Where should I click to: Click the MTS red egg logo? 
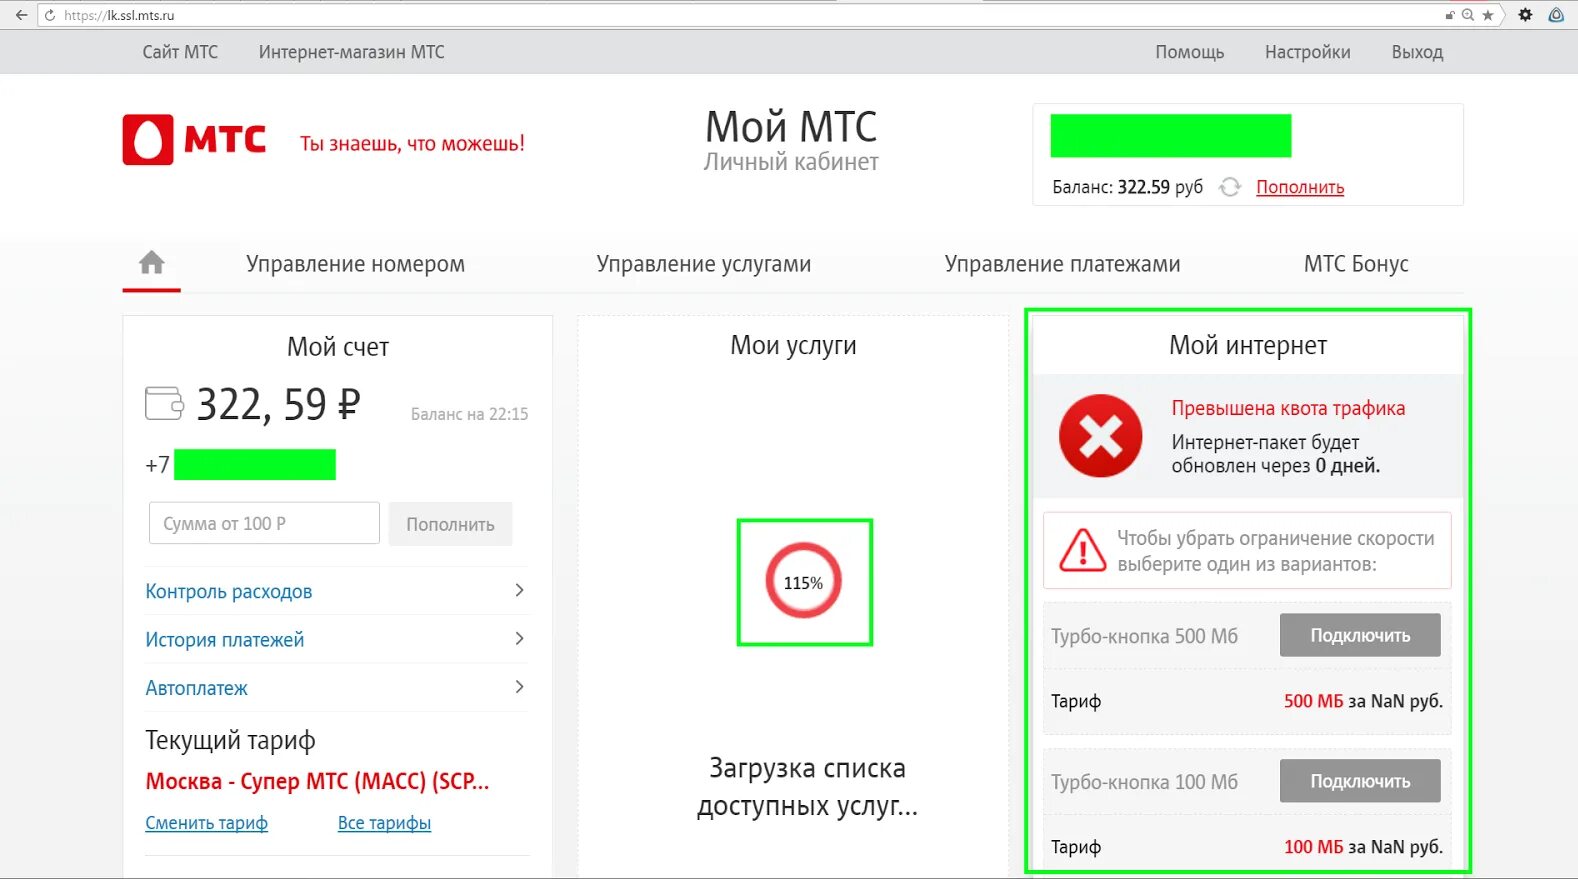coord(148,140)
